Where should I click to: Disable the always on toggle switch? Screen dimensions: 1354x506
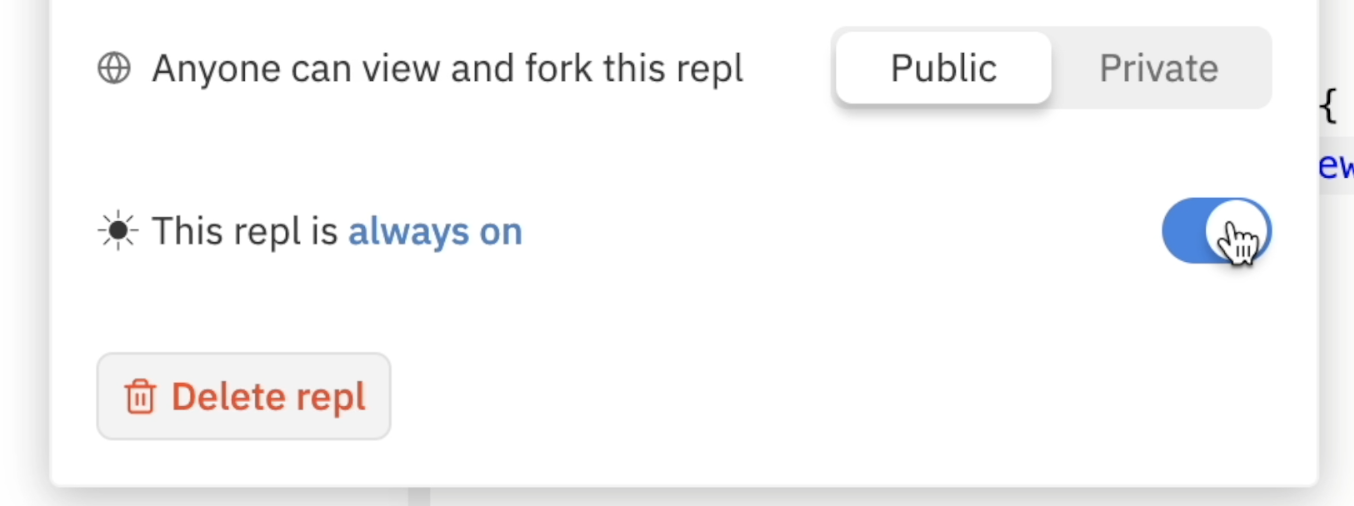point(1216,231)
